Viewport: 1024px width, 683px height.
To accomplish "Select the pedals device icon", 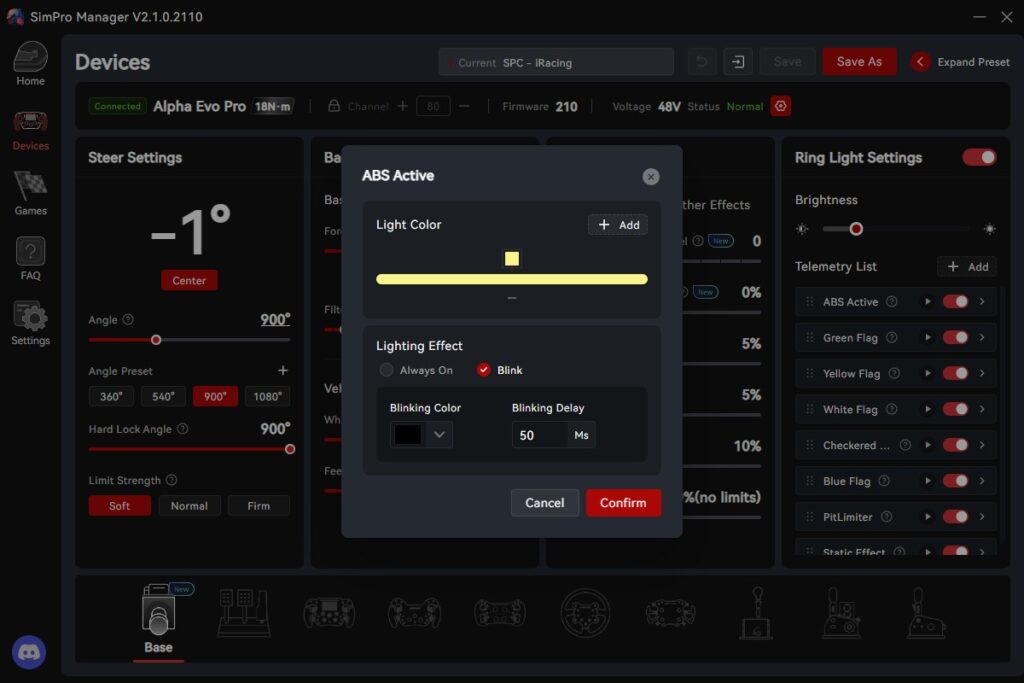I will [x=244, y=612].
